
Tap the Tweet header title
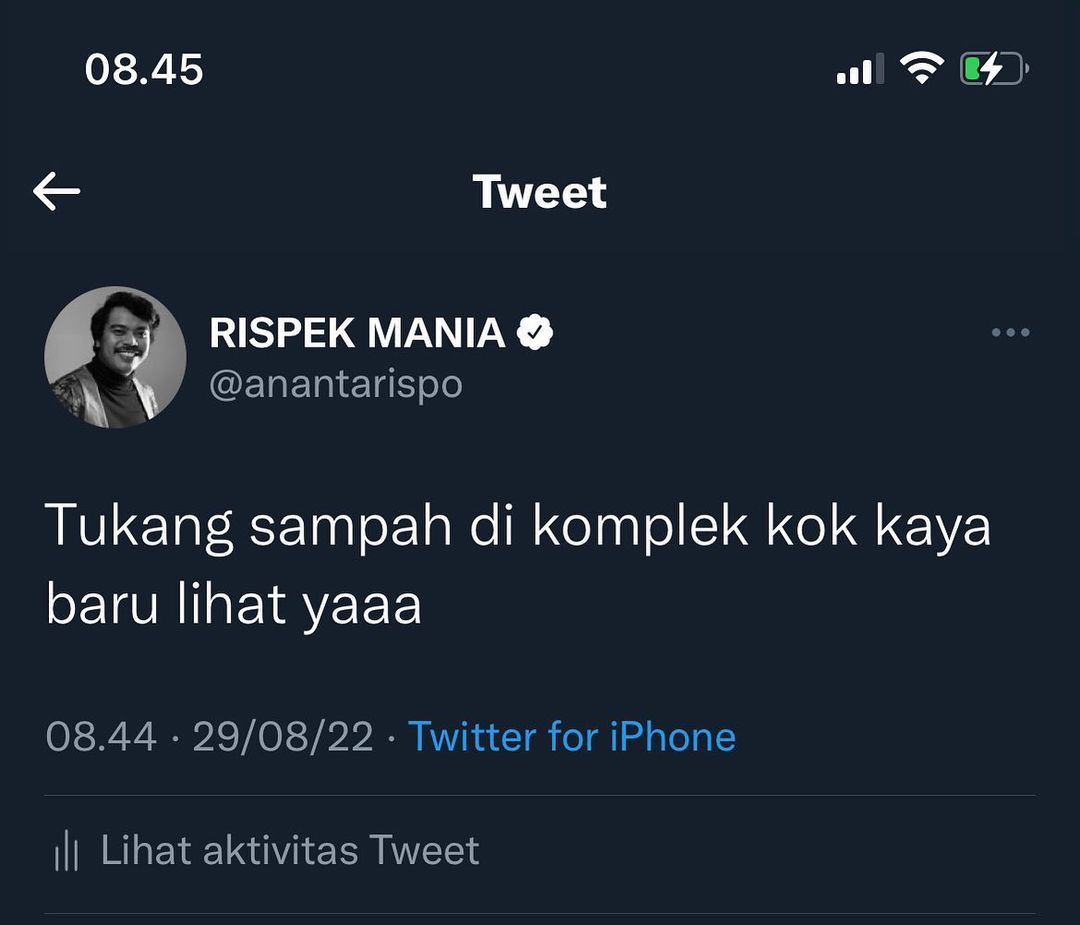[539, 192]
